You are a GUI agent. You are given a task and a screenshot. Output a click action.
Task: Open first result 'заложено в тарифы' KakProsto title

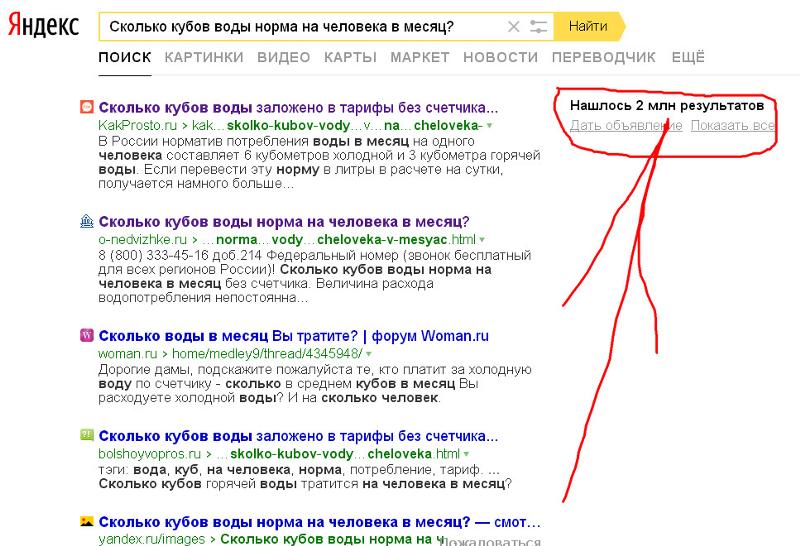[298, 108]
